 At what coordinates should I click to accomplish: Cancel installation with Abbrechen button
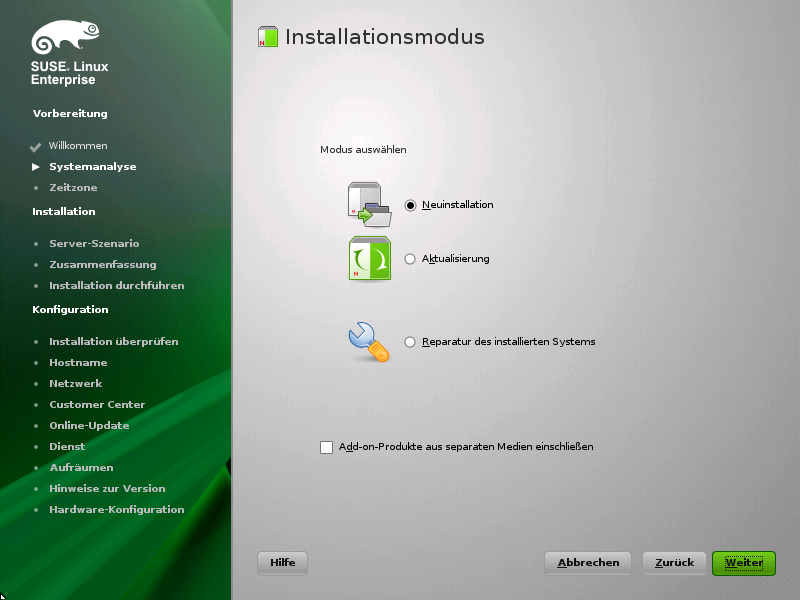point(588,563)
